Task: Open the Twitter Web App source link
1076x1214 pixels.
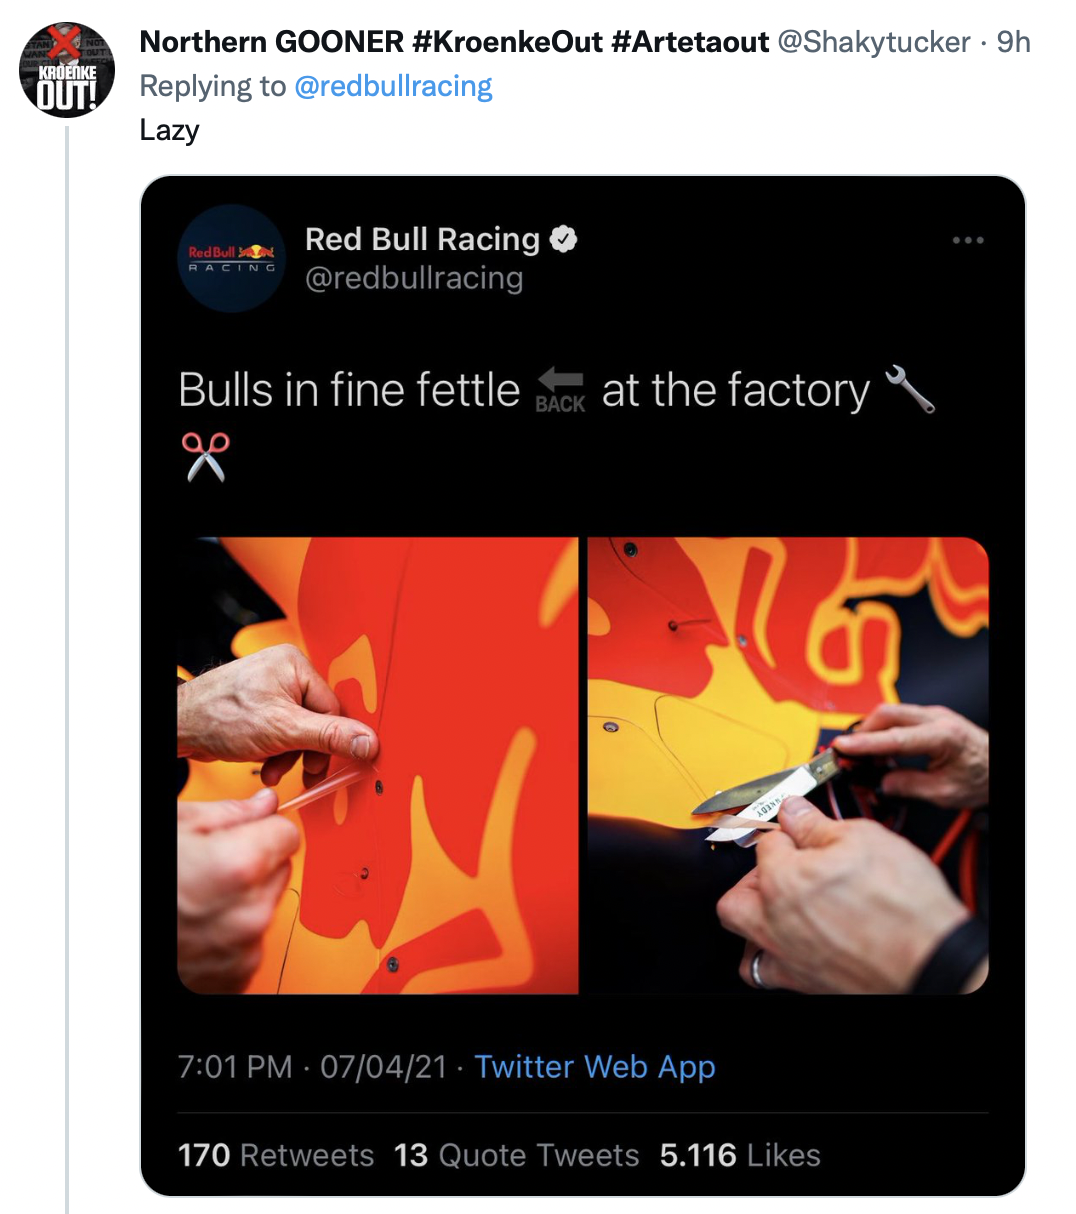Action: point(595,1067)
